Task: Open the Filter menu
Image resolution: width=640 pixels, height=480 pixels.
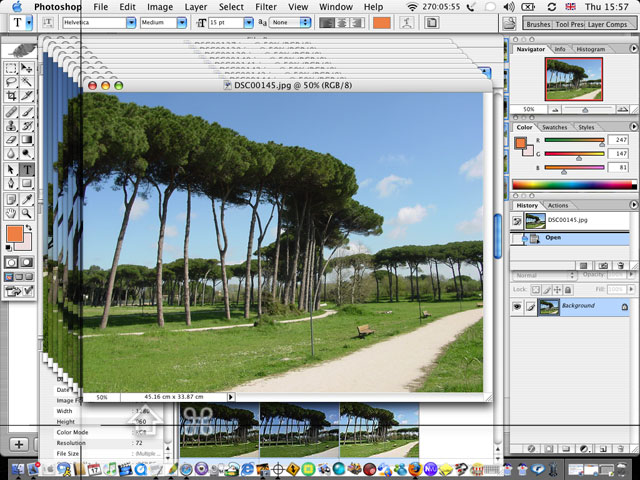Action: [x=266, y=7]
